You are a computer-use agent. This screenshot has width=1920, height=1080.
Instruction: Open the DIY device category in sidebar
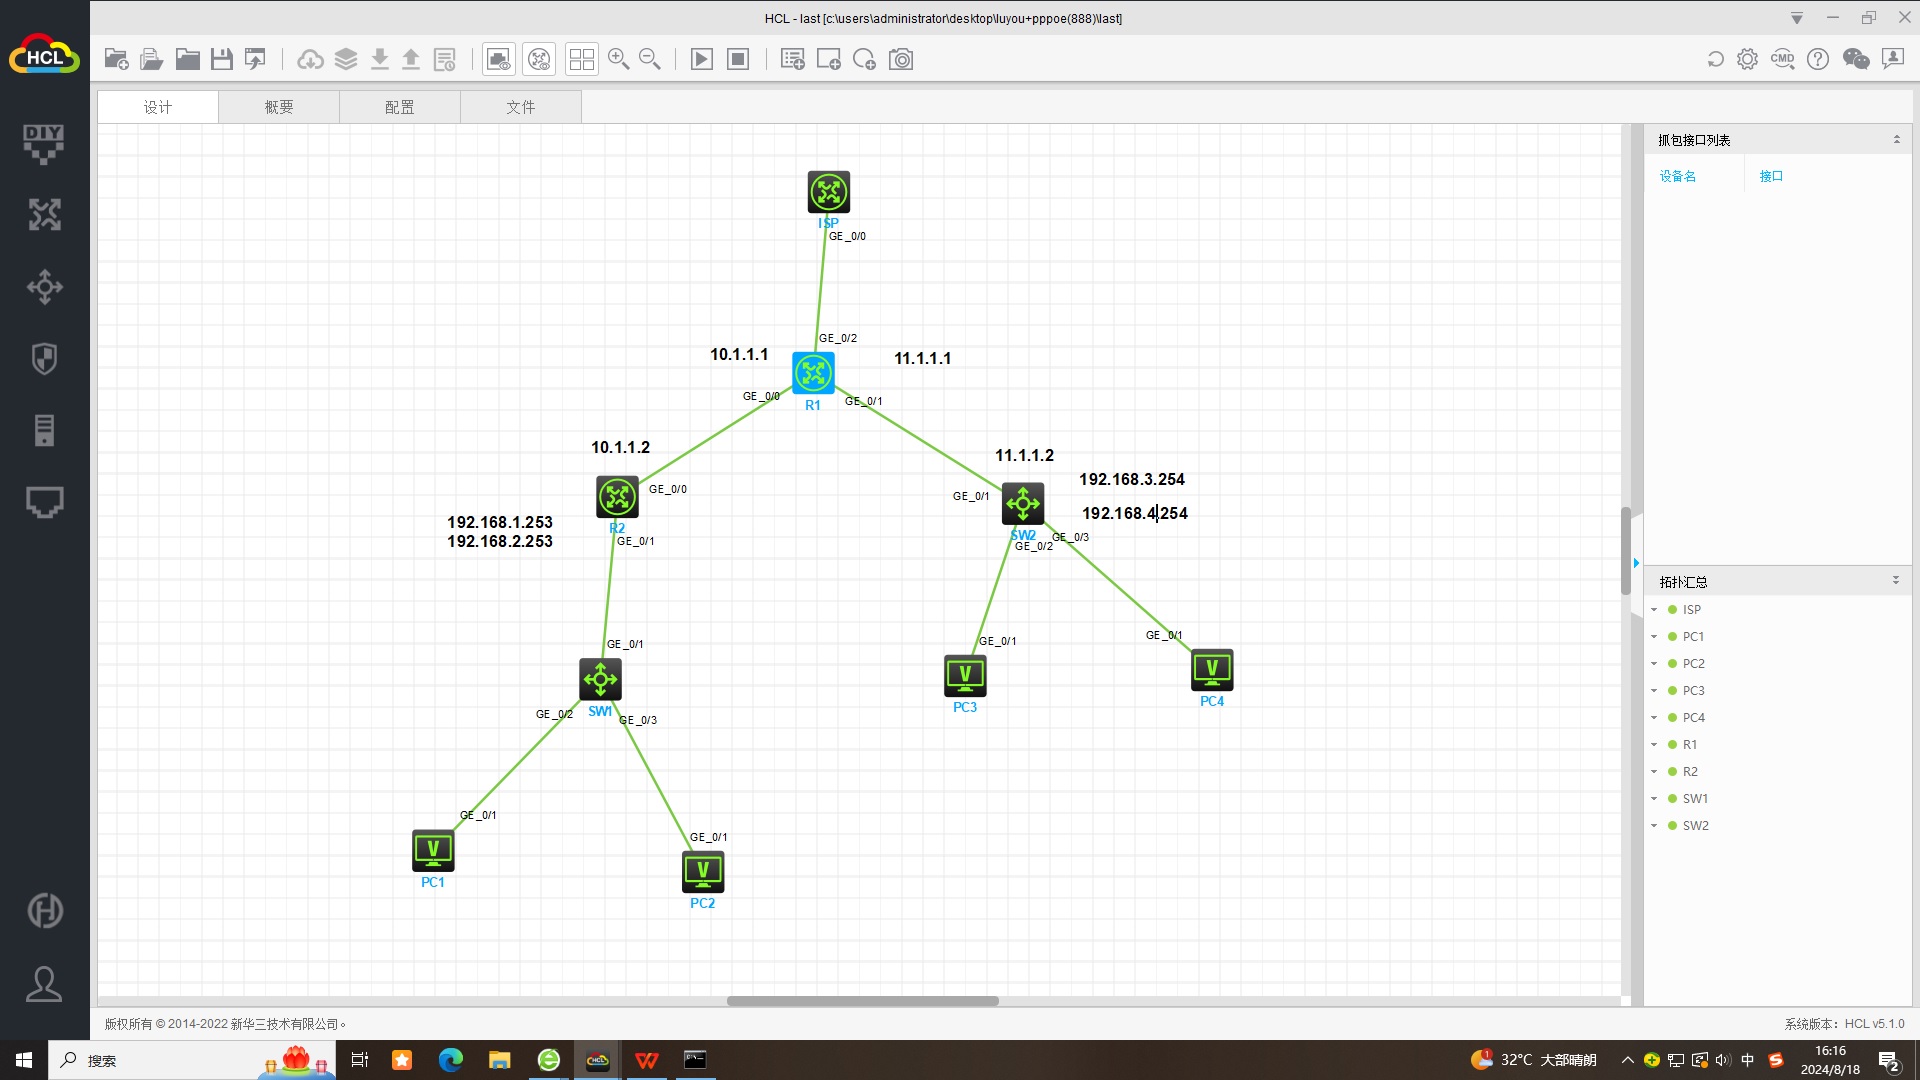click(44, 143)
